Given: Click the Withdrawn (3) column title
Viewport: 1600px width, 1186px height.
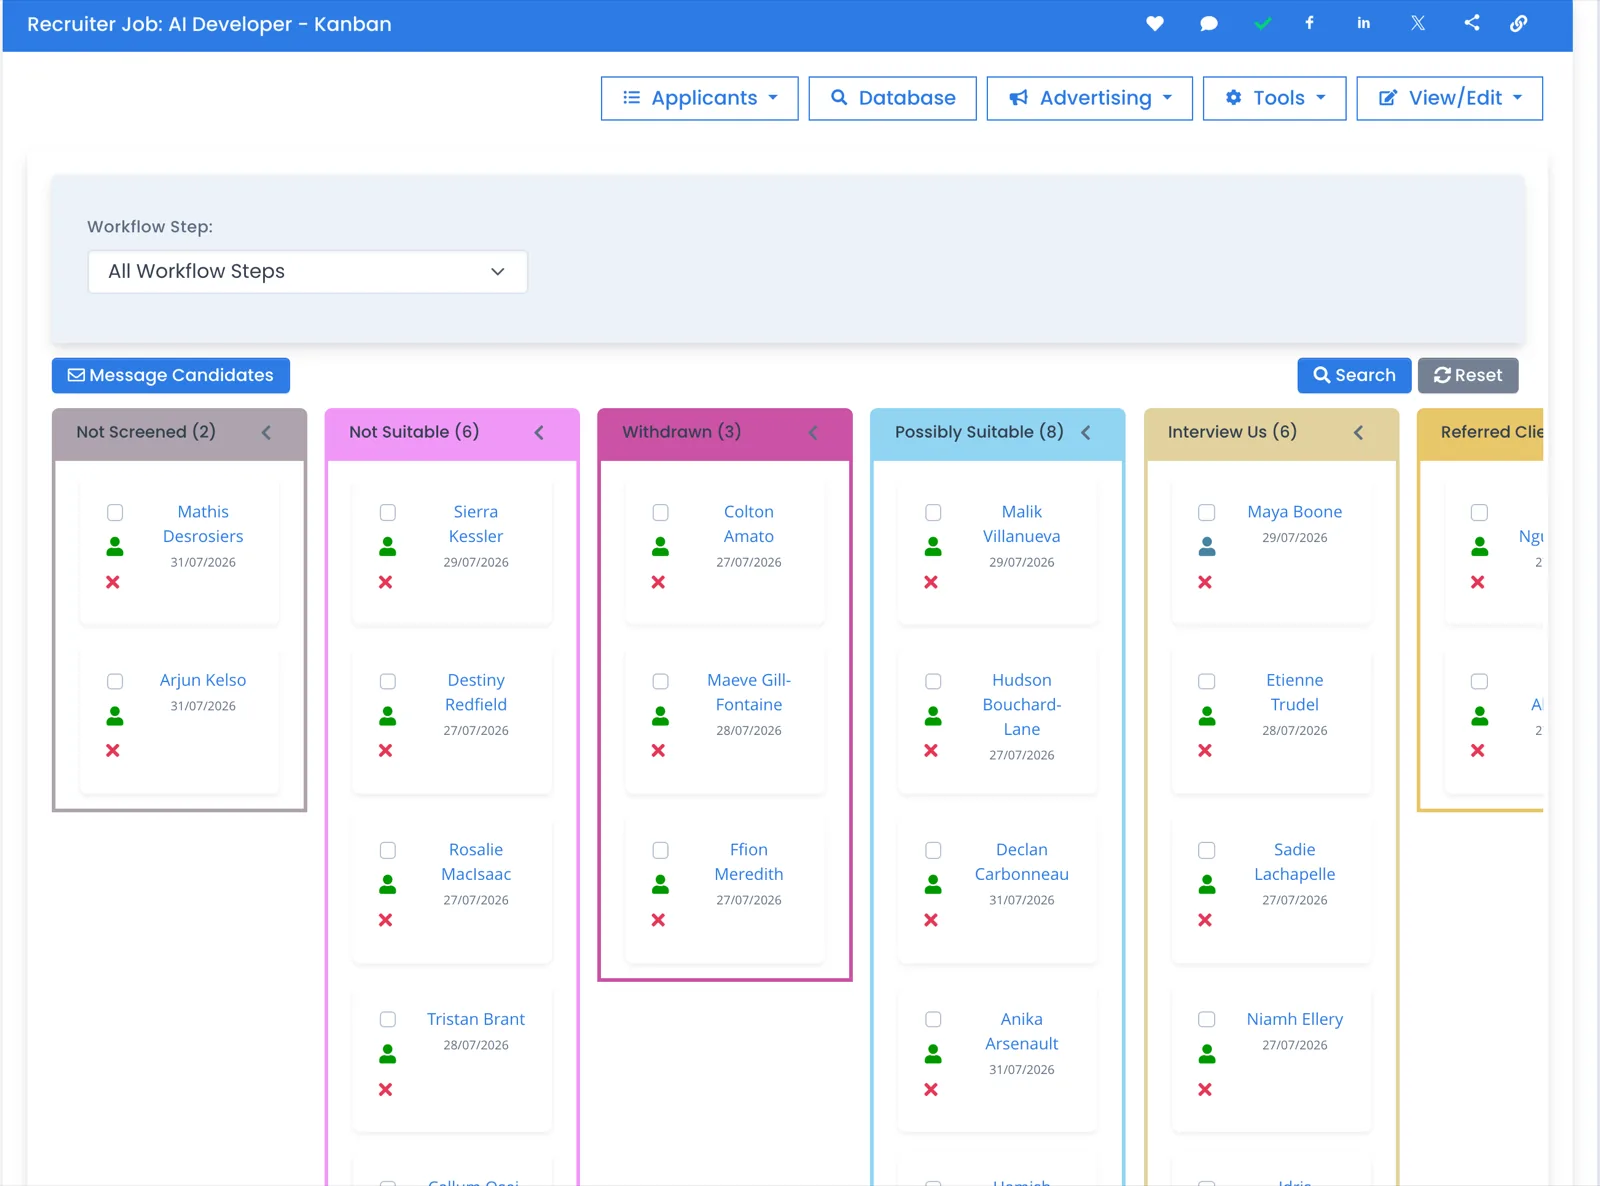Looking at the screenshot, I should (x=682, y=432).
